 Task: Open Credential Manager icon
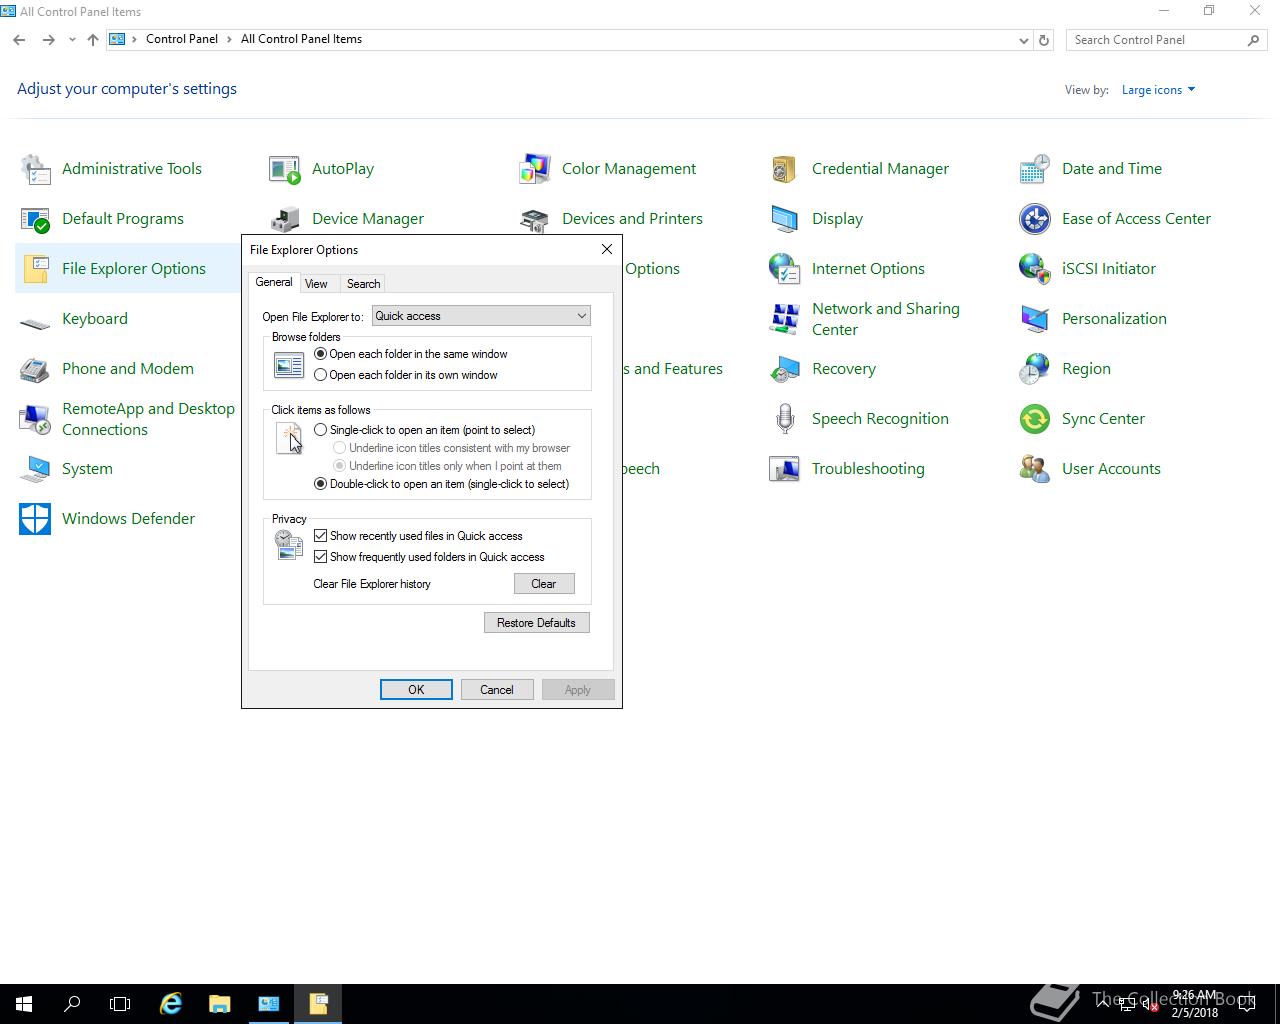(x=785, y=169)
